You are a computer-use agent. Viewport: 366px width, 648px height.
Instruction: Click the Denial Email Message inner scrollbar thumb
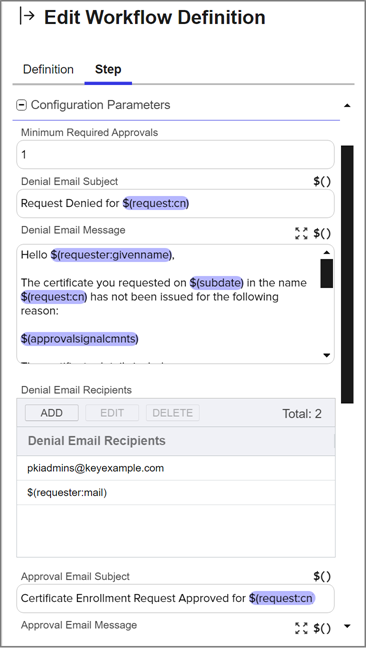[327, 273]
